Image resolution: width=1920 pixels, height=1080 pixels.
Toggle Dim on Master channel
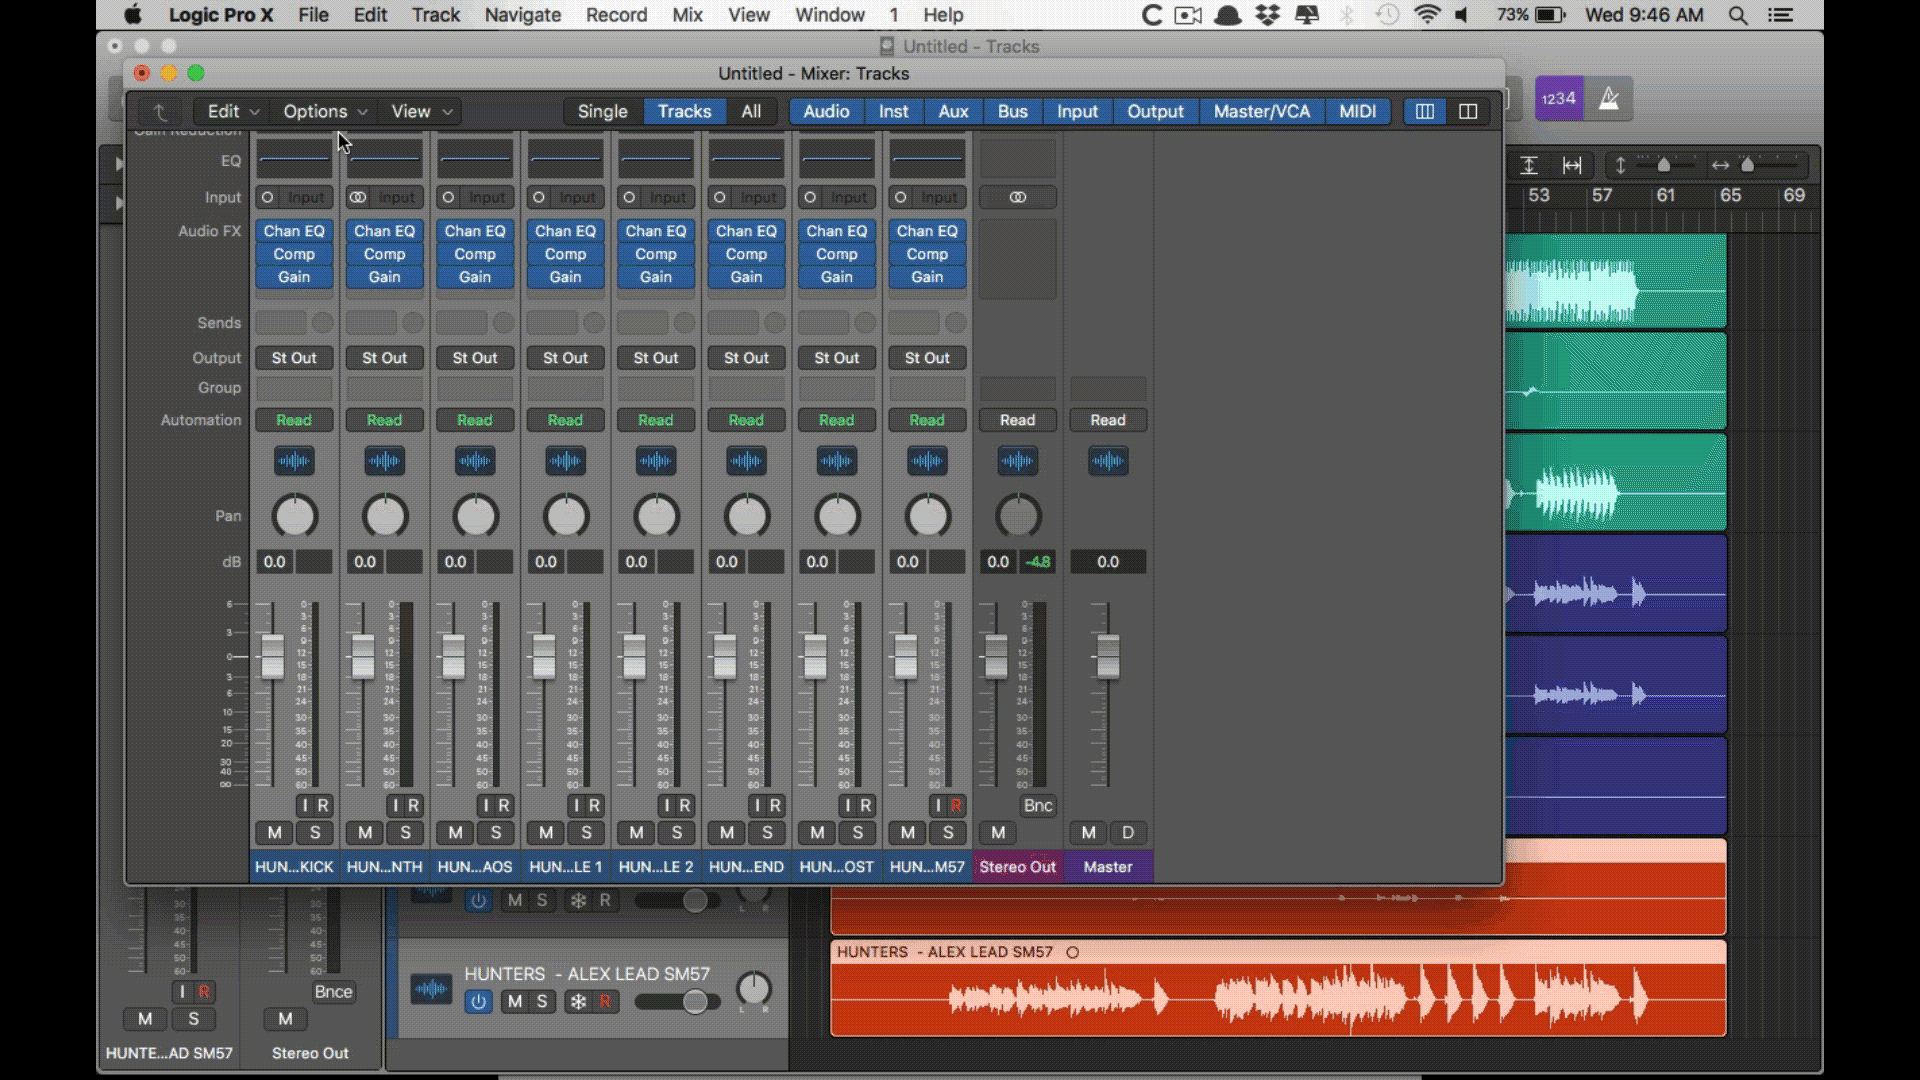click(x=1128, y=832)
